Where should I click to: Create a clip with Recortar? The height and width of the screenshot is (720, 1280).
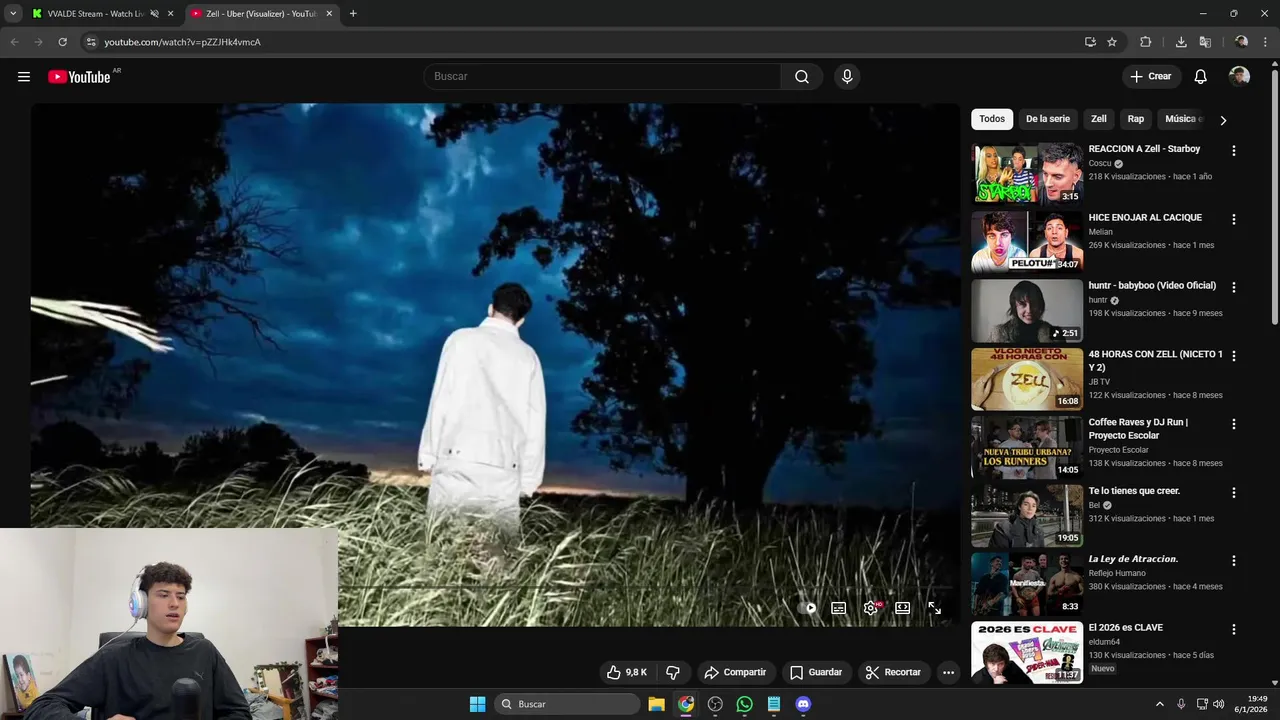pos(893,672)
